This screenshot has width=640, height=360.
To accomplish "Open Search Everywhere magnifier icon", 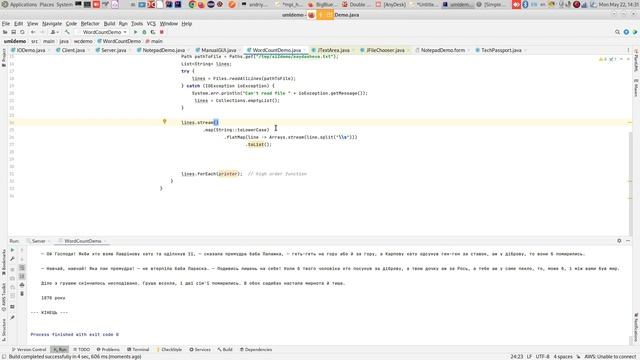I will tap(617, 32).
